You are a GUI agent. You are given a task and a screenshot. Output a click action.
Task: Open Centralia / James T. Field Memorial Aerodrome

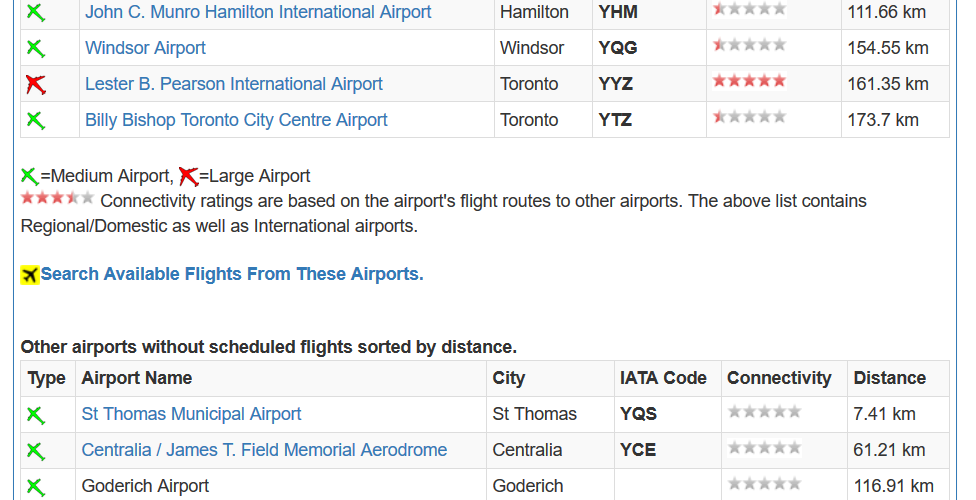click(264, 450)
